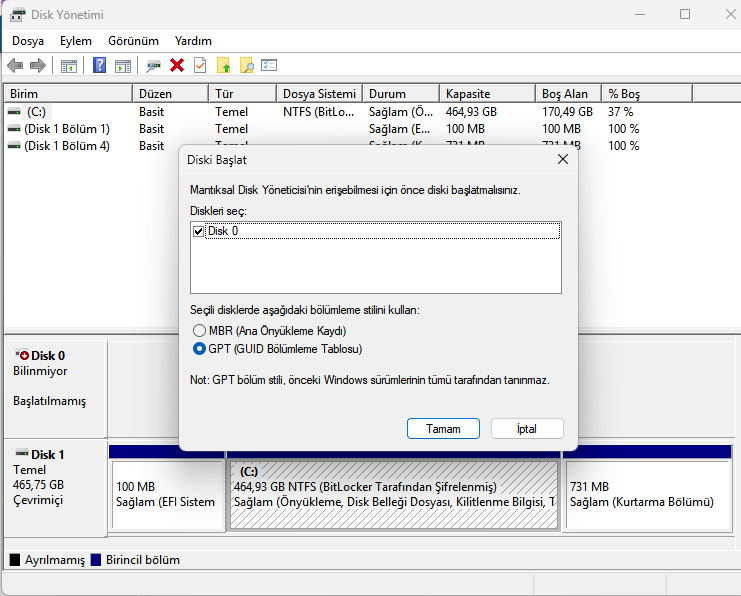Select the 731 MB Kurtarma Bölümü partition
741x596 pixels.
pos(647,494)
